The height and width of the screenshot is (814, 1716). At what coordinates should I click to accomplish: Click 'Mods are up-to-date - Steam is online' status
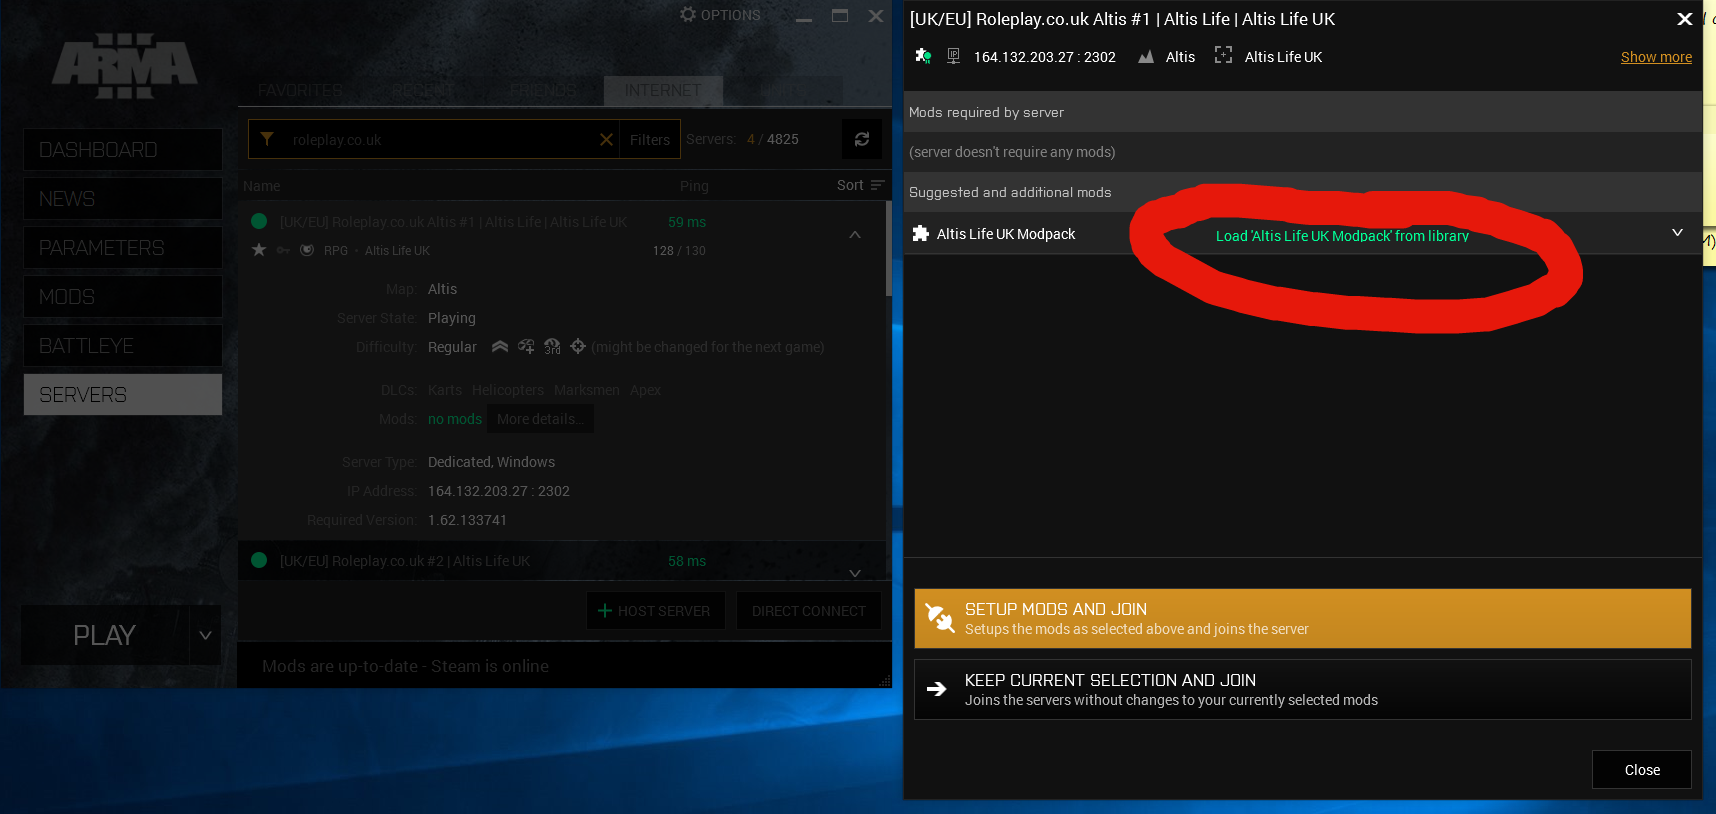tap(405, 666)
